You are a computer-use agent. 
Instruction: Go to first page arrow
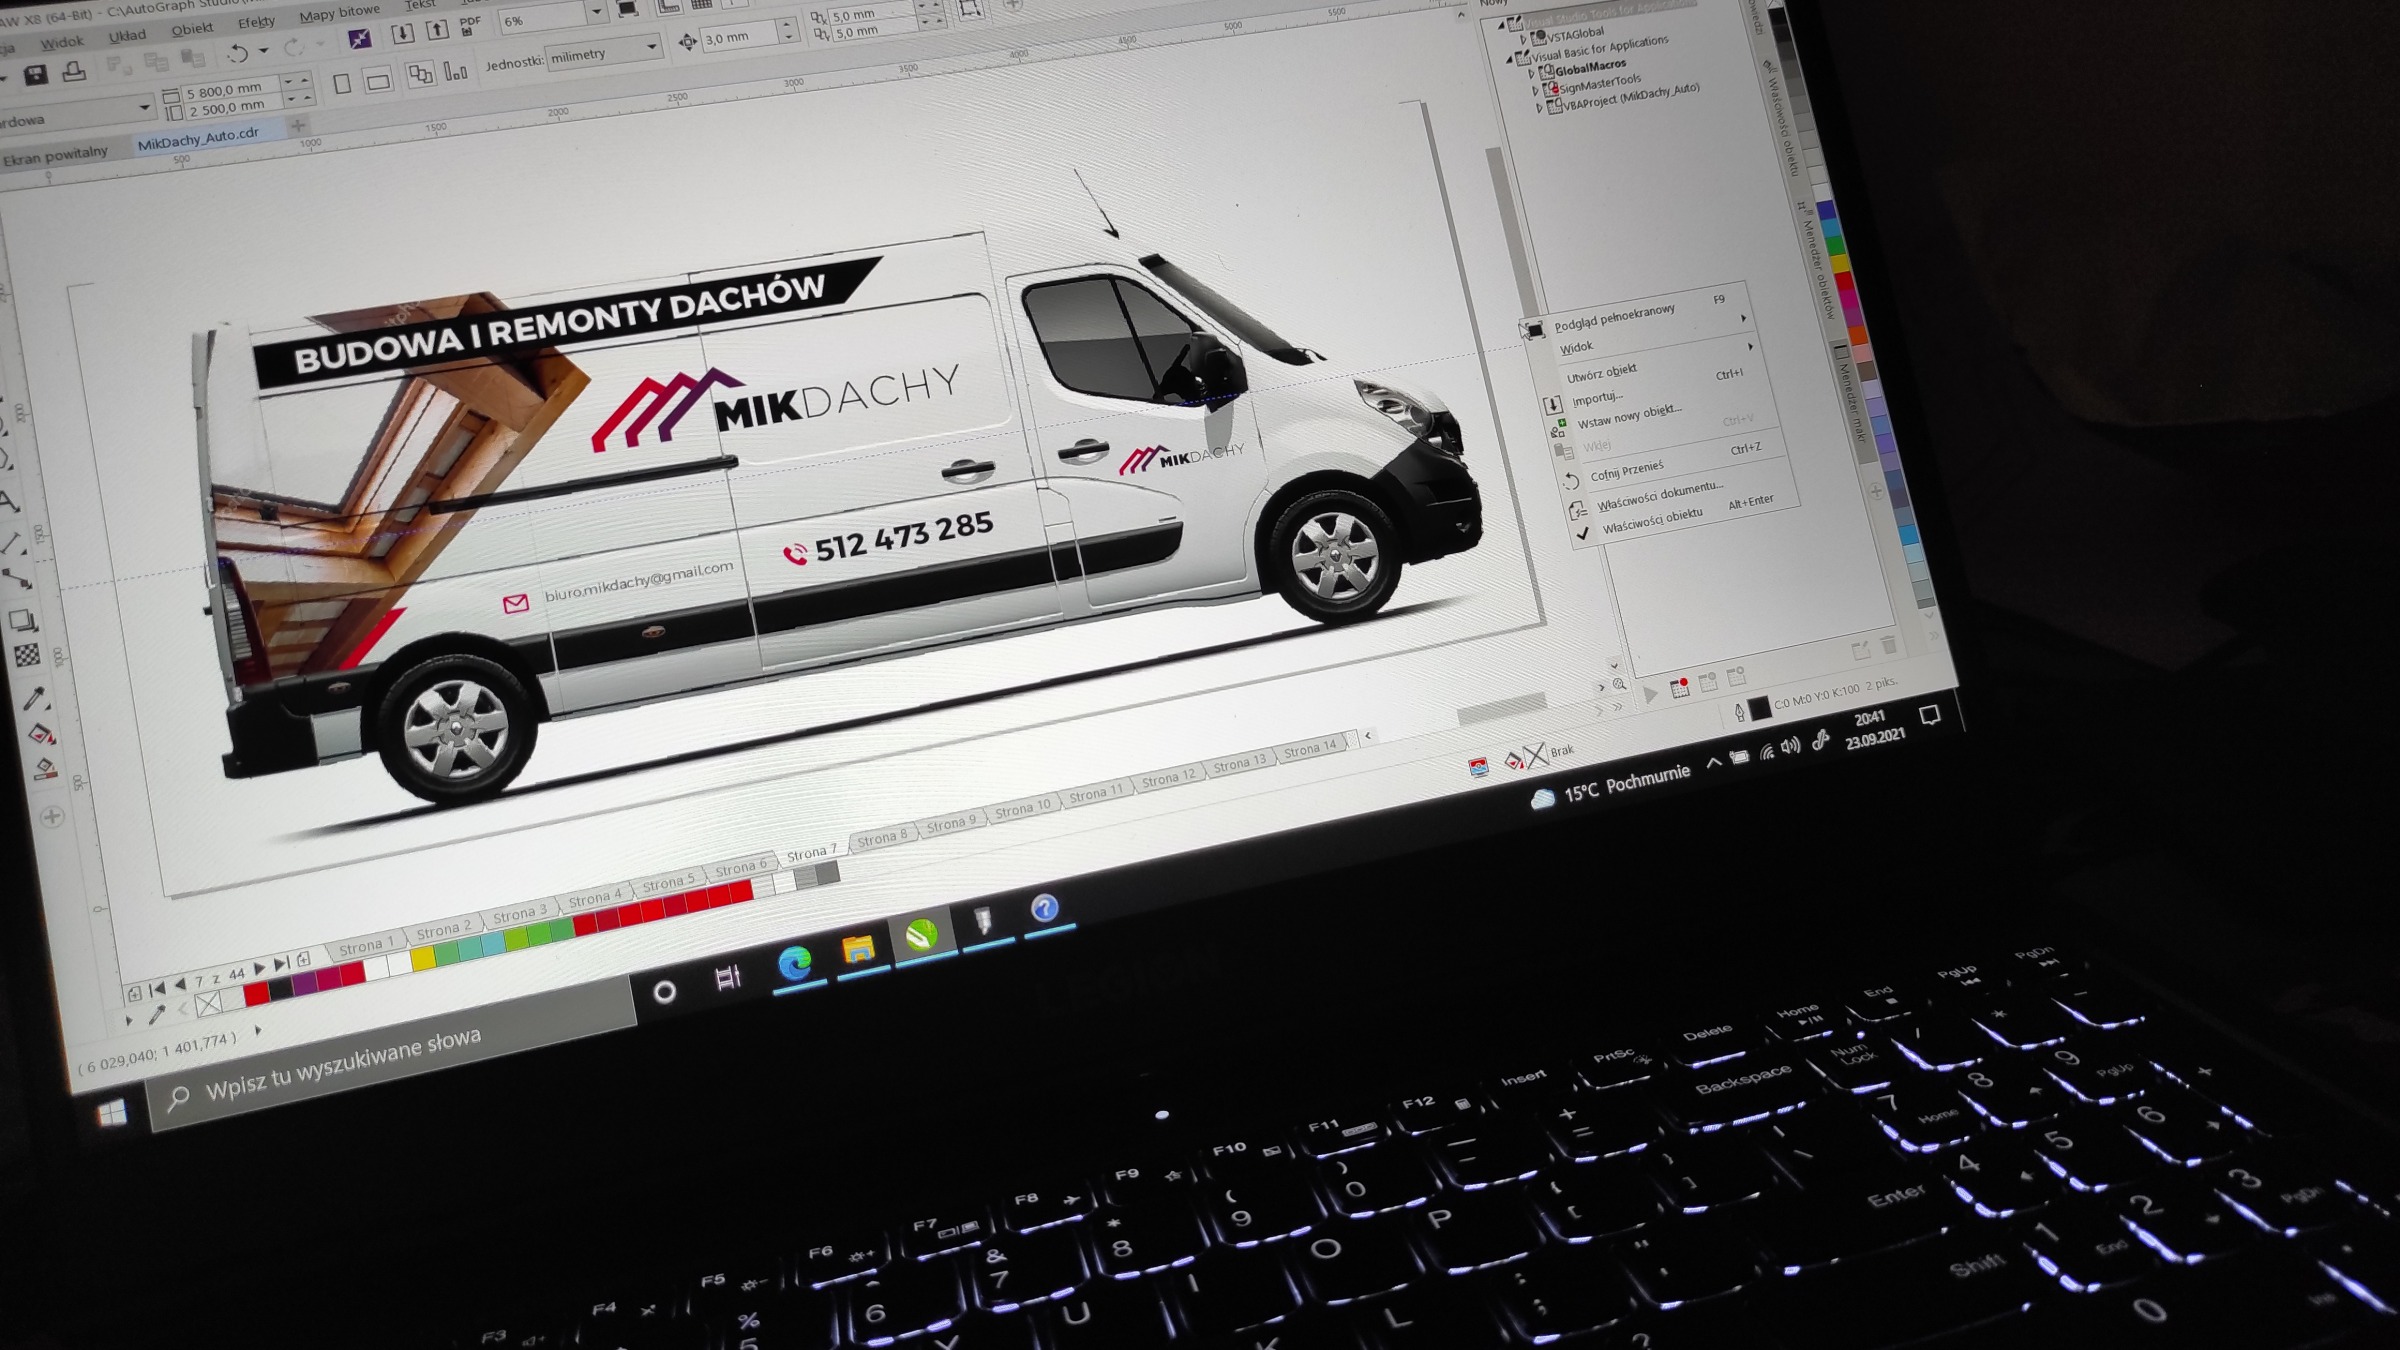point(157,989)
